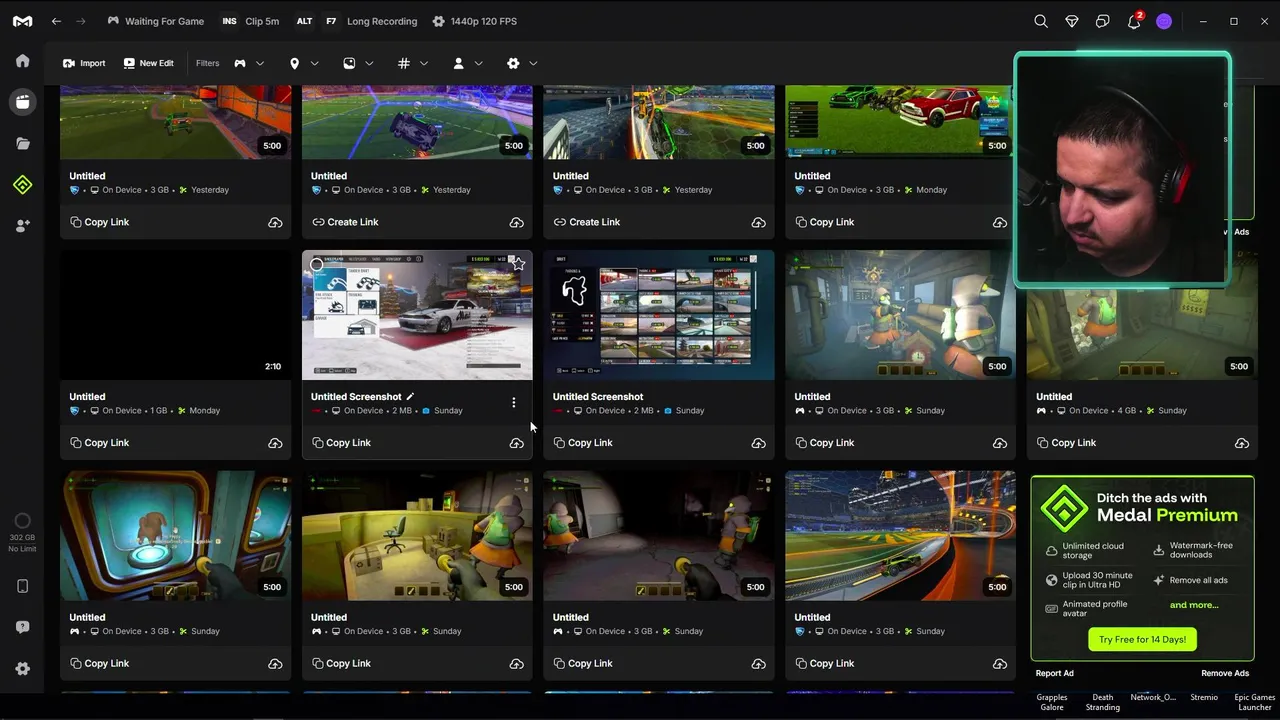This screenshot has height=720, width=1280.
Task: Open the 1440p 120 FPS quality settings
Action: (475, 21)
